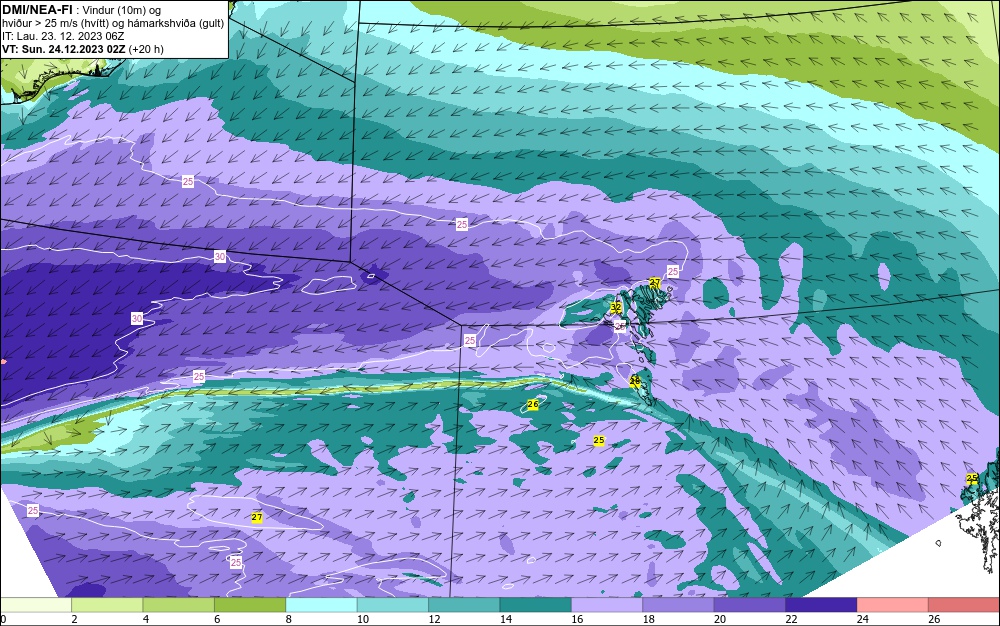
Task: Pick the 6–8 olive green legend swatch
Action: [250, 605]
